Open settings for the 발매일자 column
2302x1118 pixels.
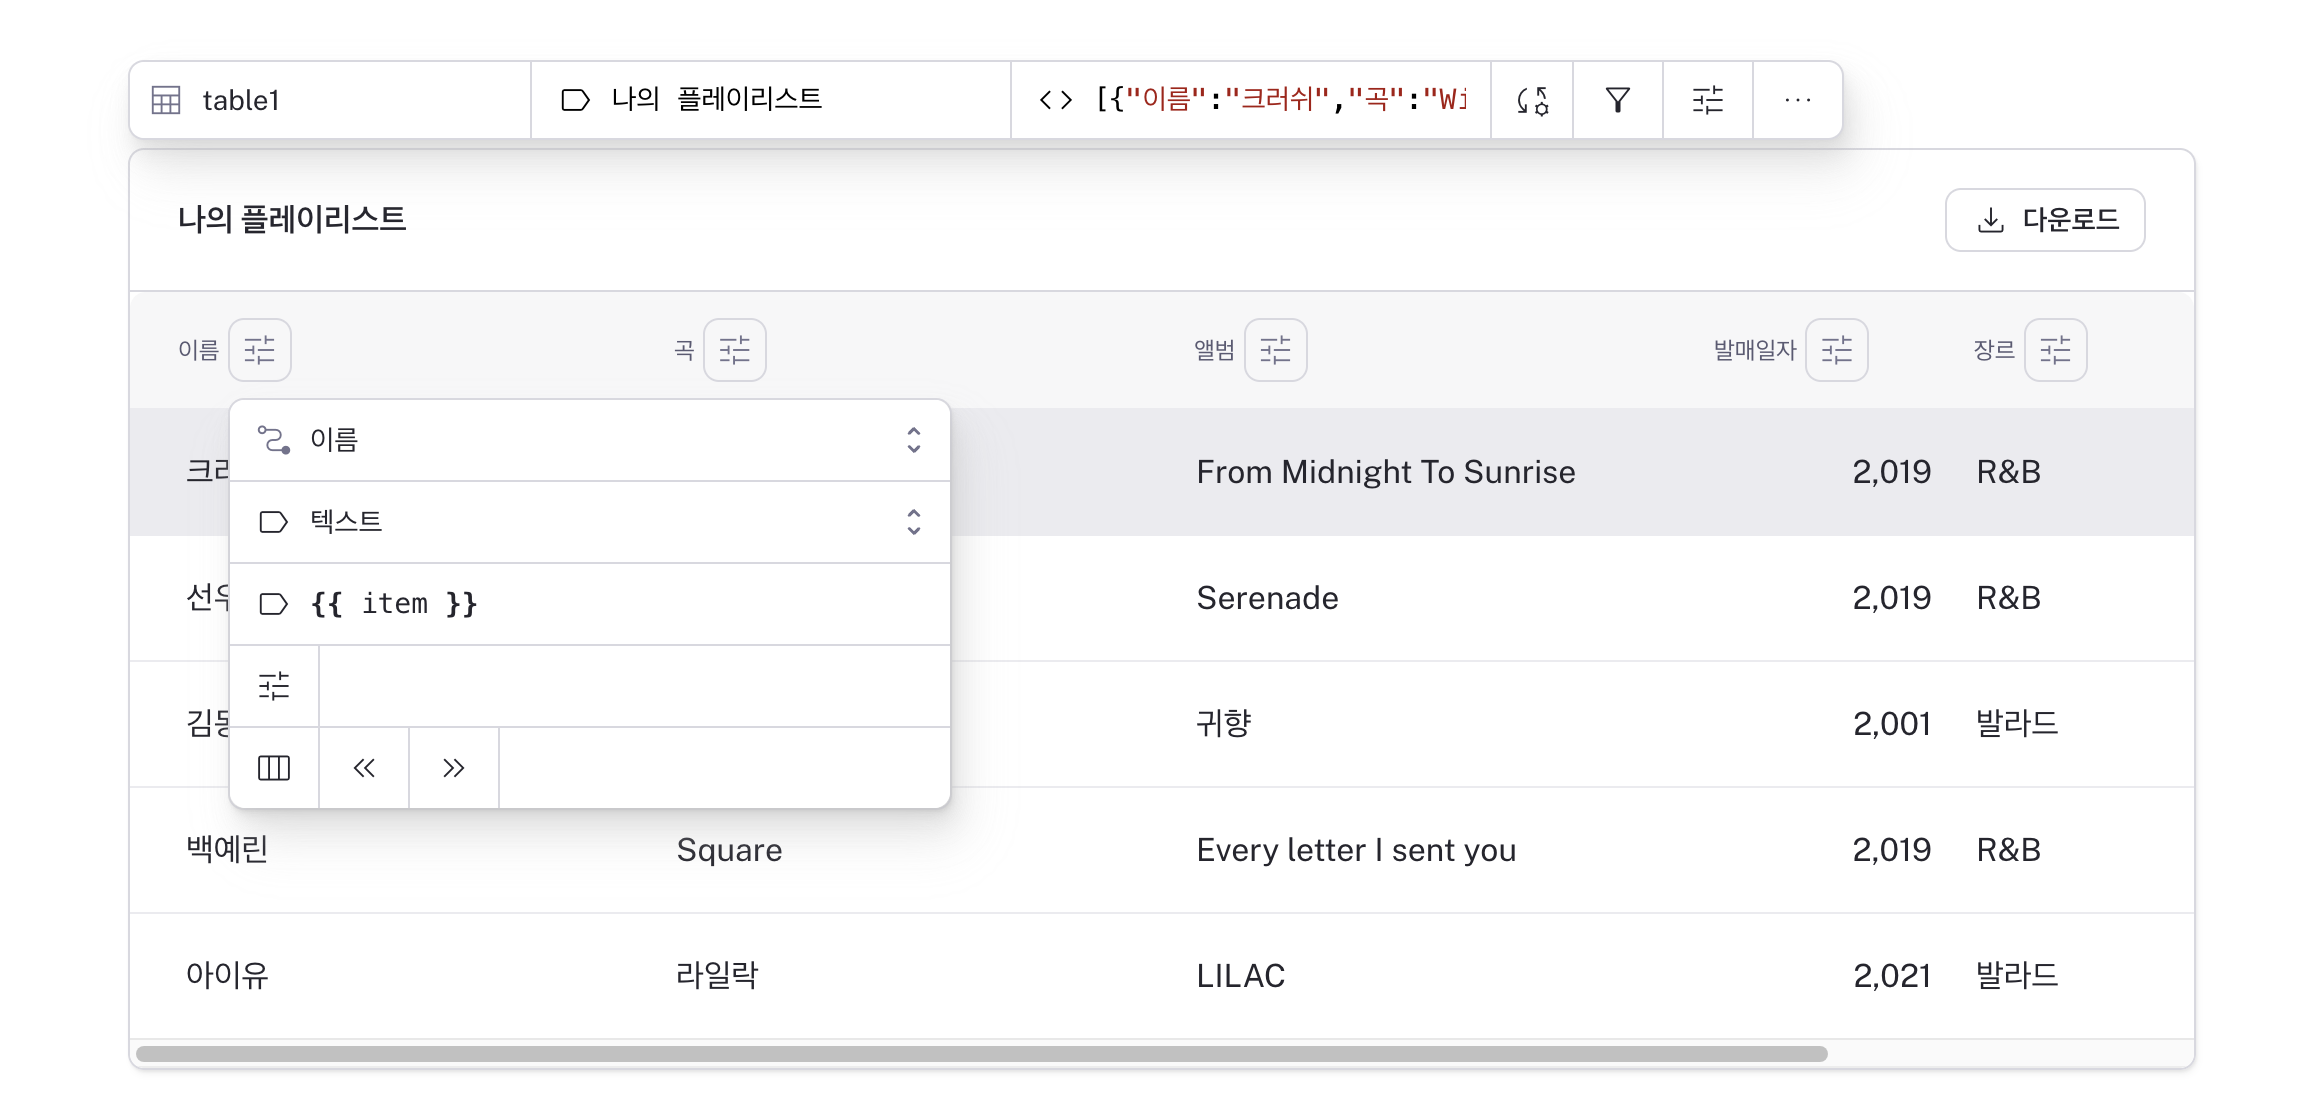pyautogui.click(x=1837, y=350)
